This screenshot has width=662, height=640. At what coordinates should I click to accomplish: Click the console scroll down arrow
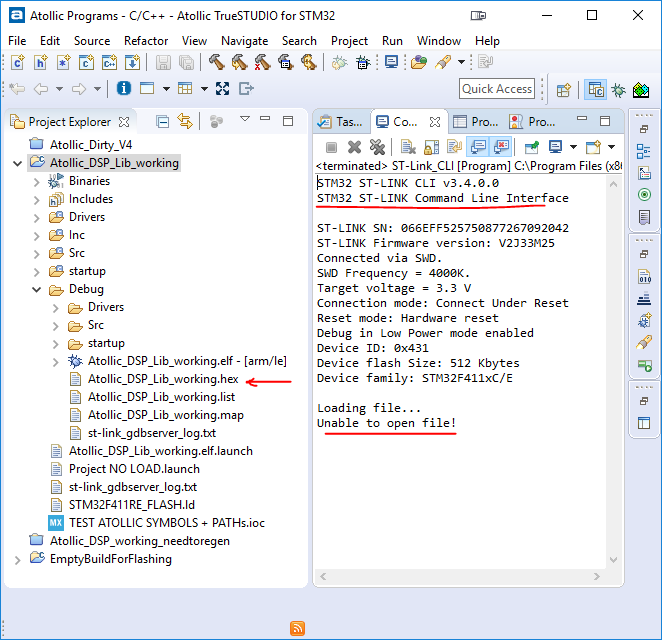613,560
